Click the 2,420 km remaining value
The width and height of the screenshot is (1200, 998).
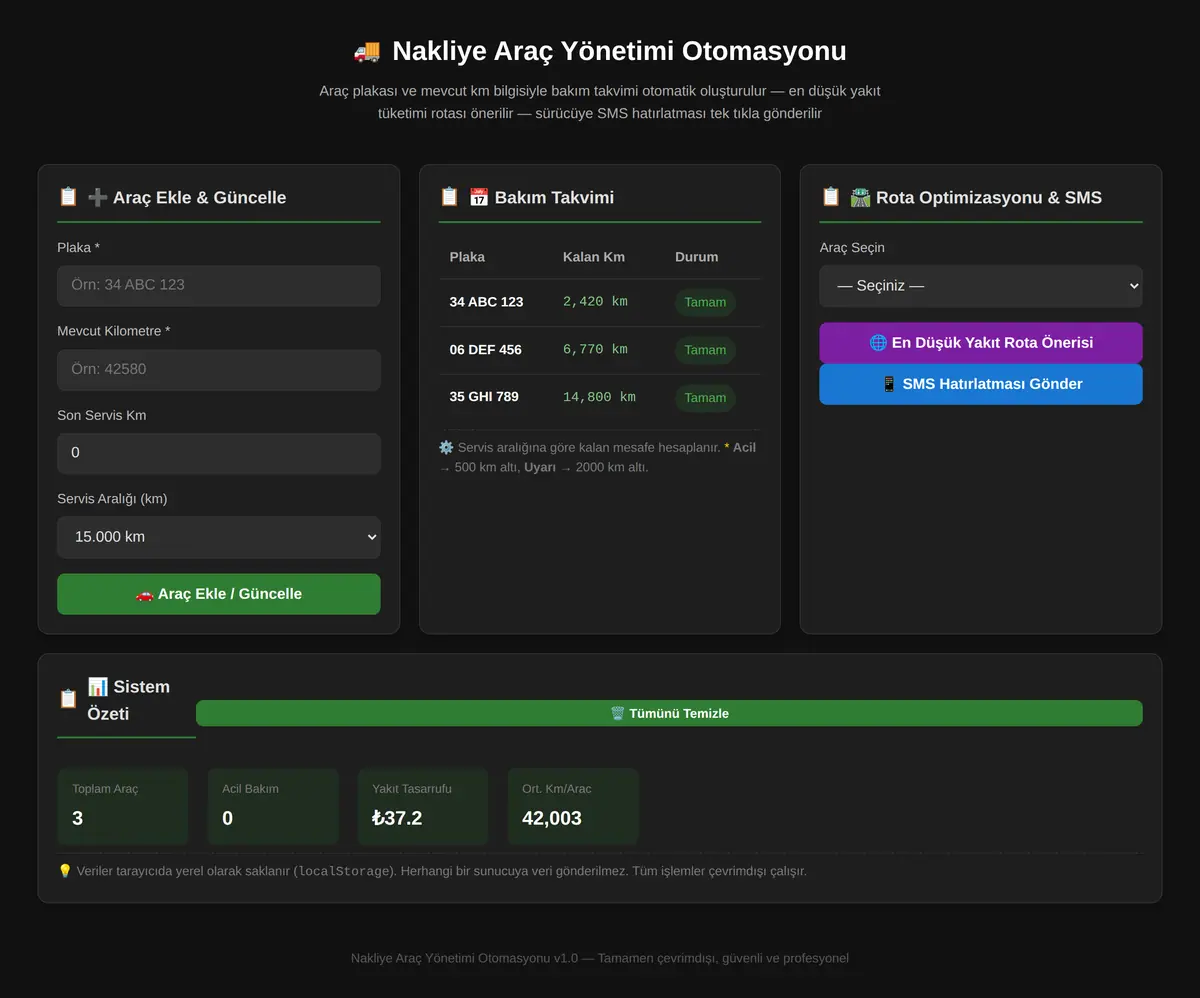point(595,302)
